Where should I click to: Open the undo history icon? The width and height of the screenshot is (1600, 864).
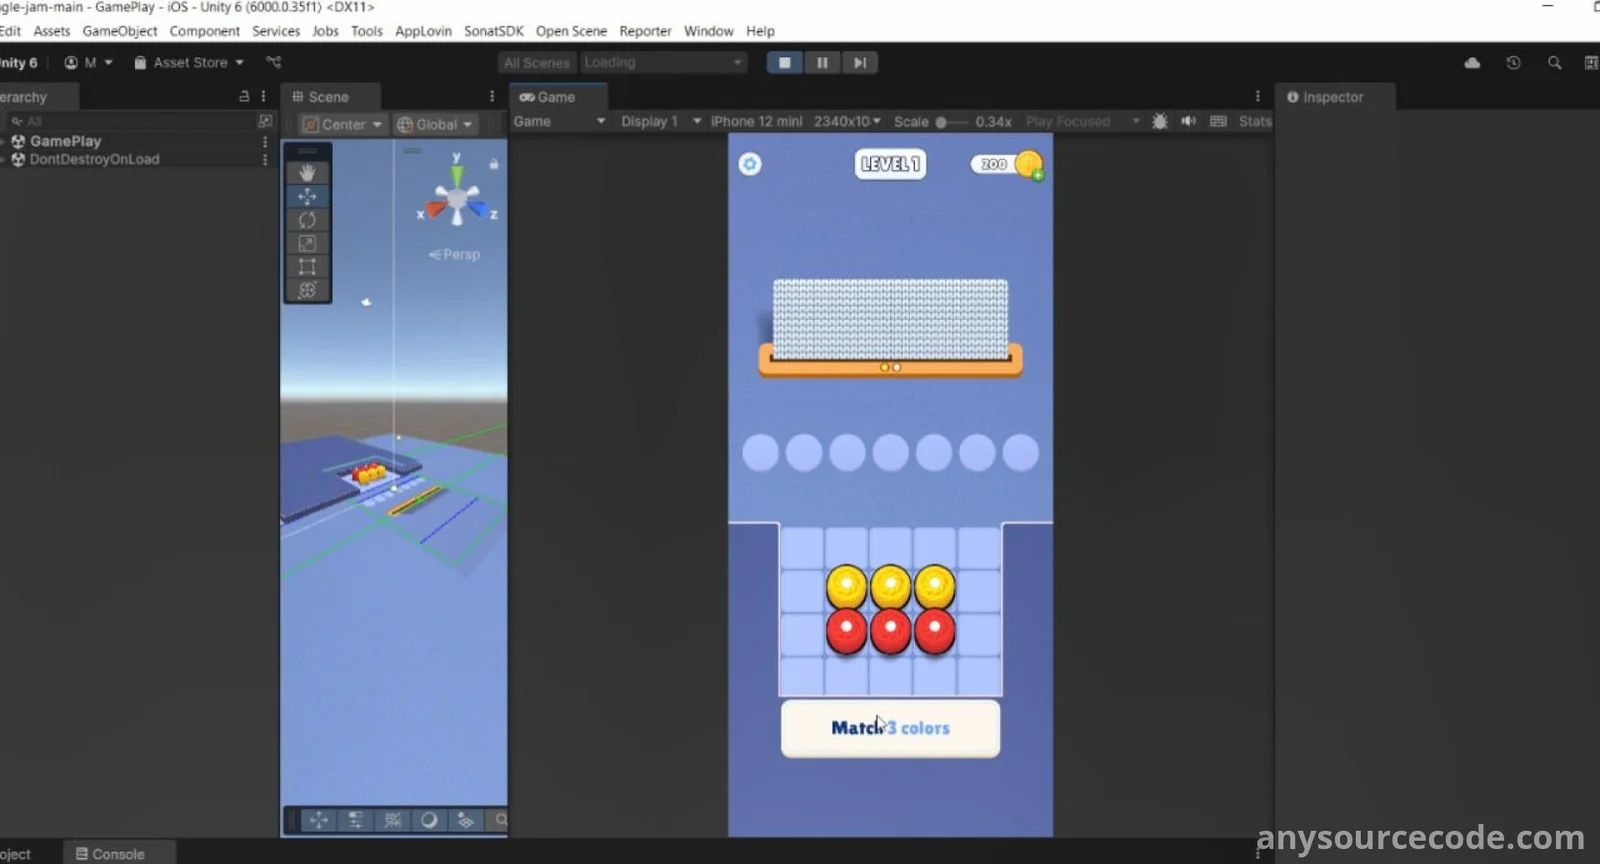coord(1513,63)
